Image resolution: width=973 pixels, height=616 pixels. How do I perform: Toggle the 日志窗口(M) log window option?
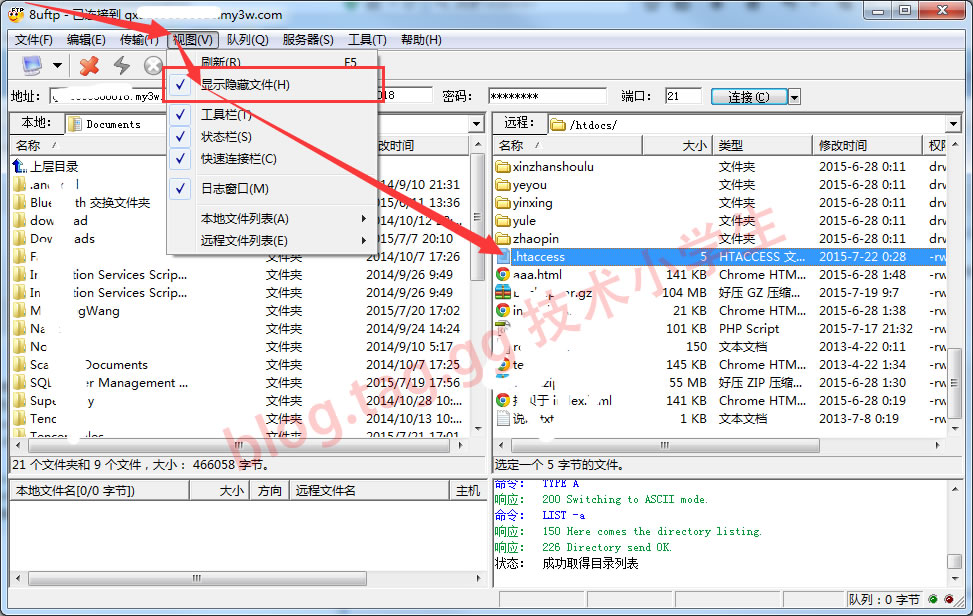234,188
